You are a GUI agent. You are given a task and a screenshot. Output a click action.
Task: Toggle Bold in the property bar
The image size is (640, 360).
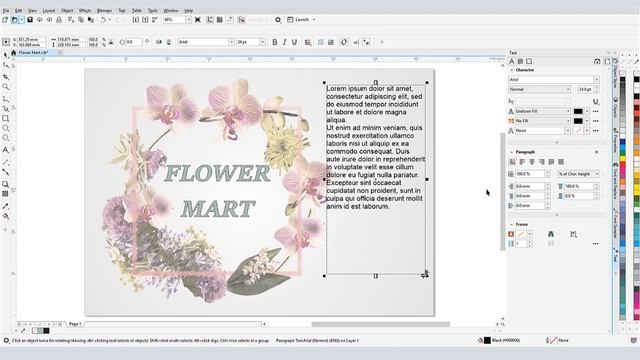[x=275, y=42]
